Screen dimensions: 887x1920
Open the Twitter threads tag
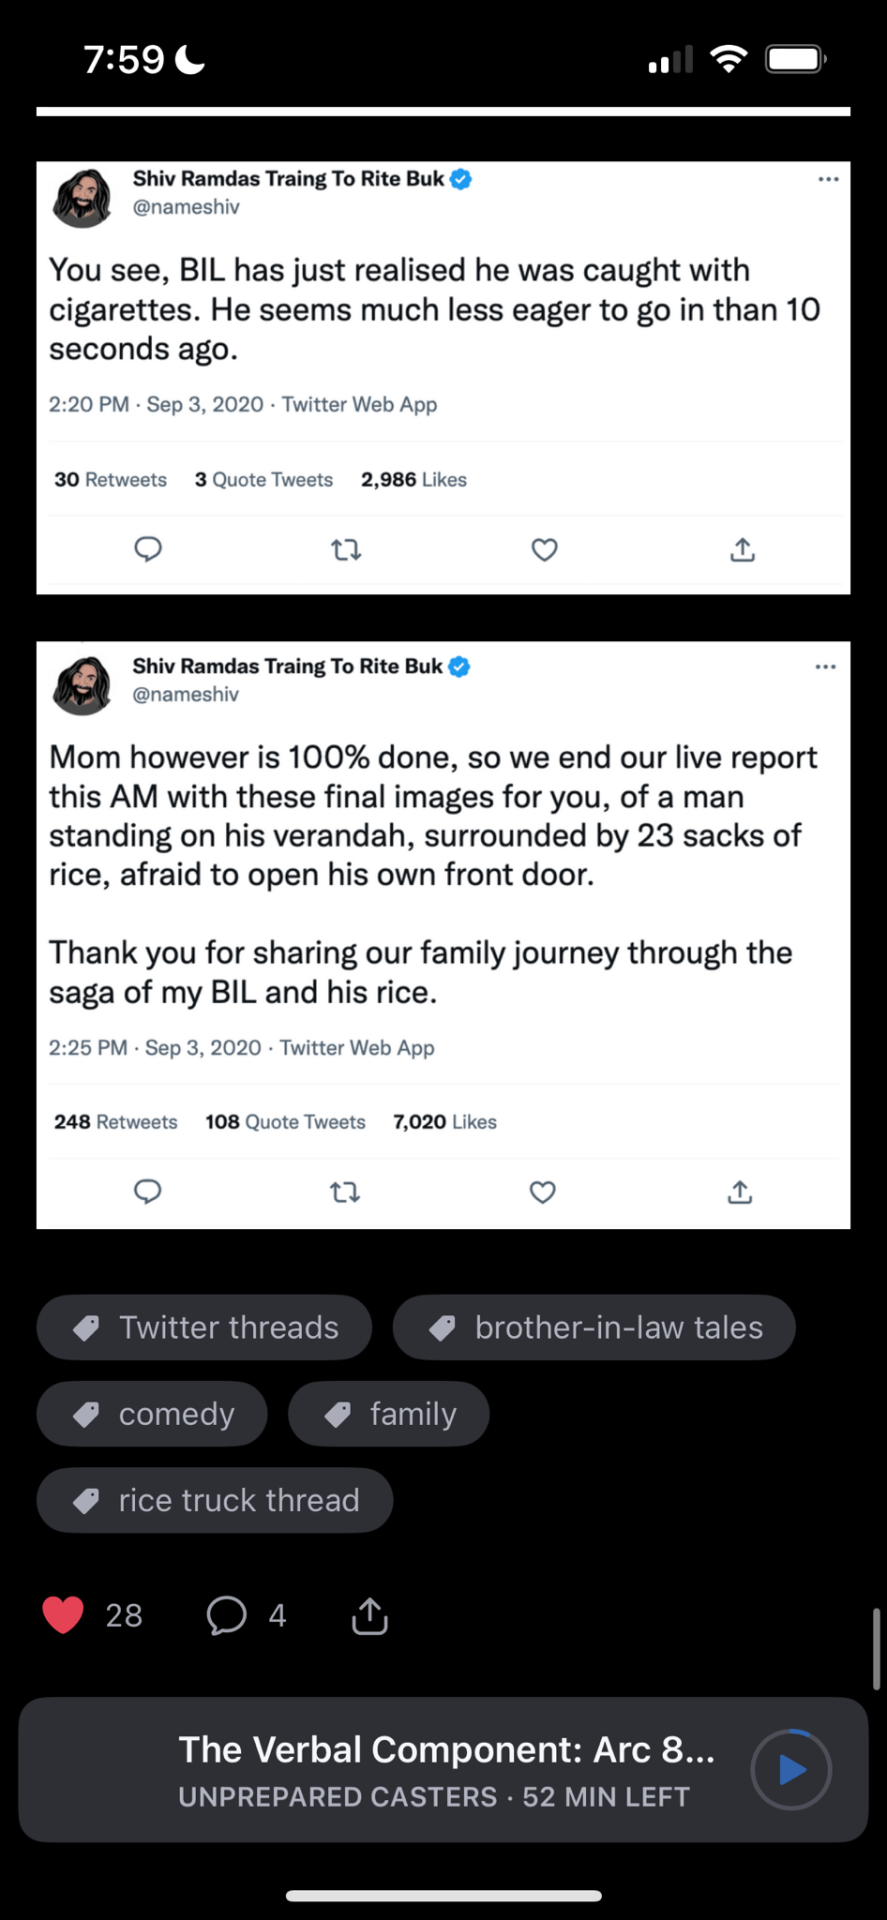[x=204, y=1327]
